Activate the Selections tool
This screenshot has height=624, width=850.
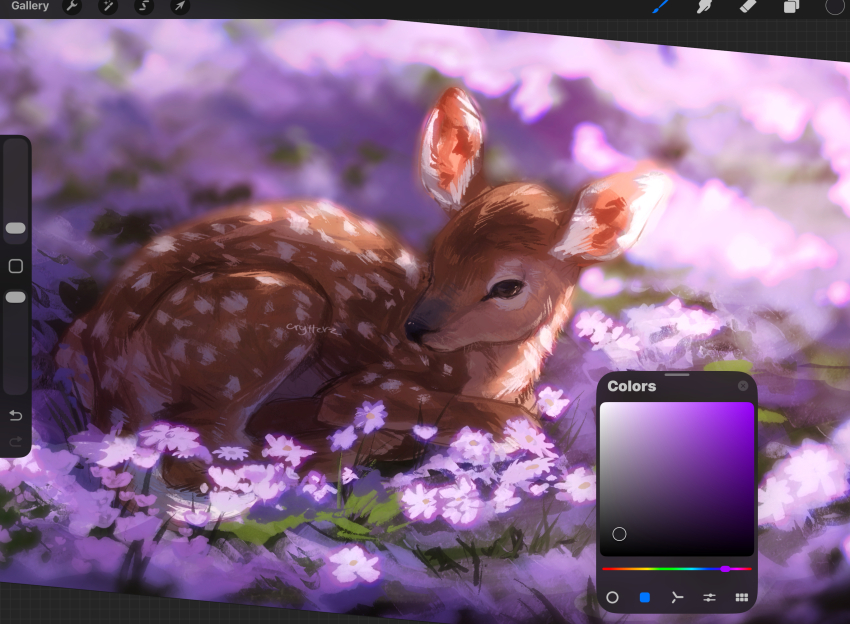tap(143, 7)
